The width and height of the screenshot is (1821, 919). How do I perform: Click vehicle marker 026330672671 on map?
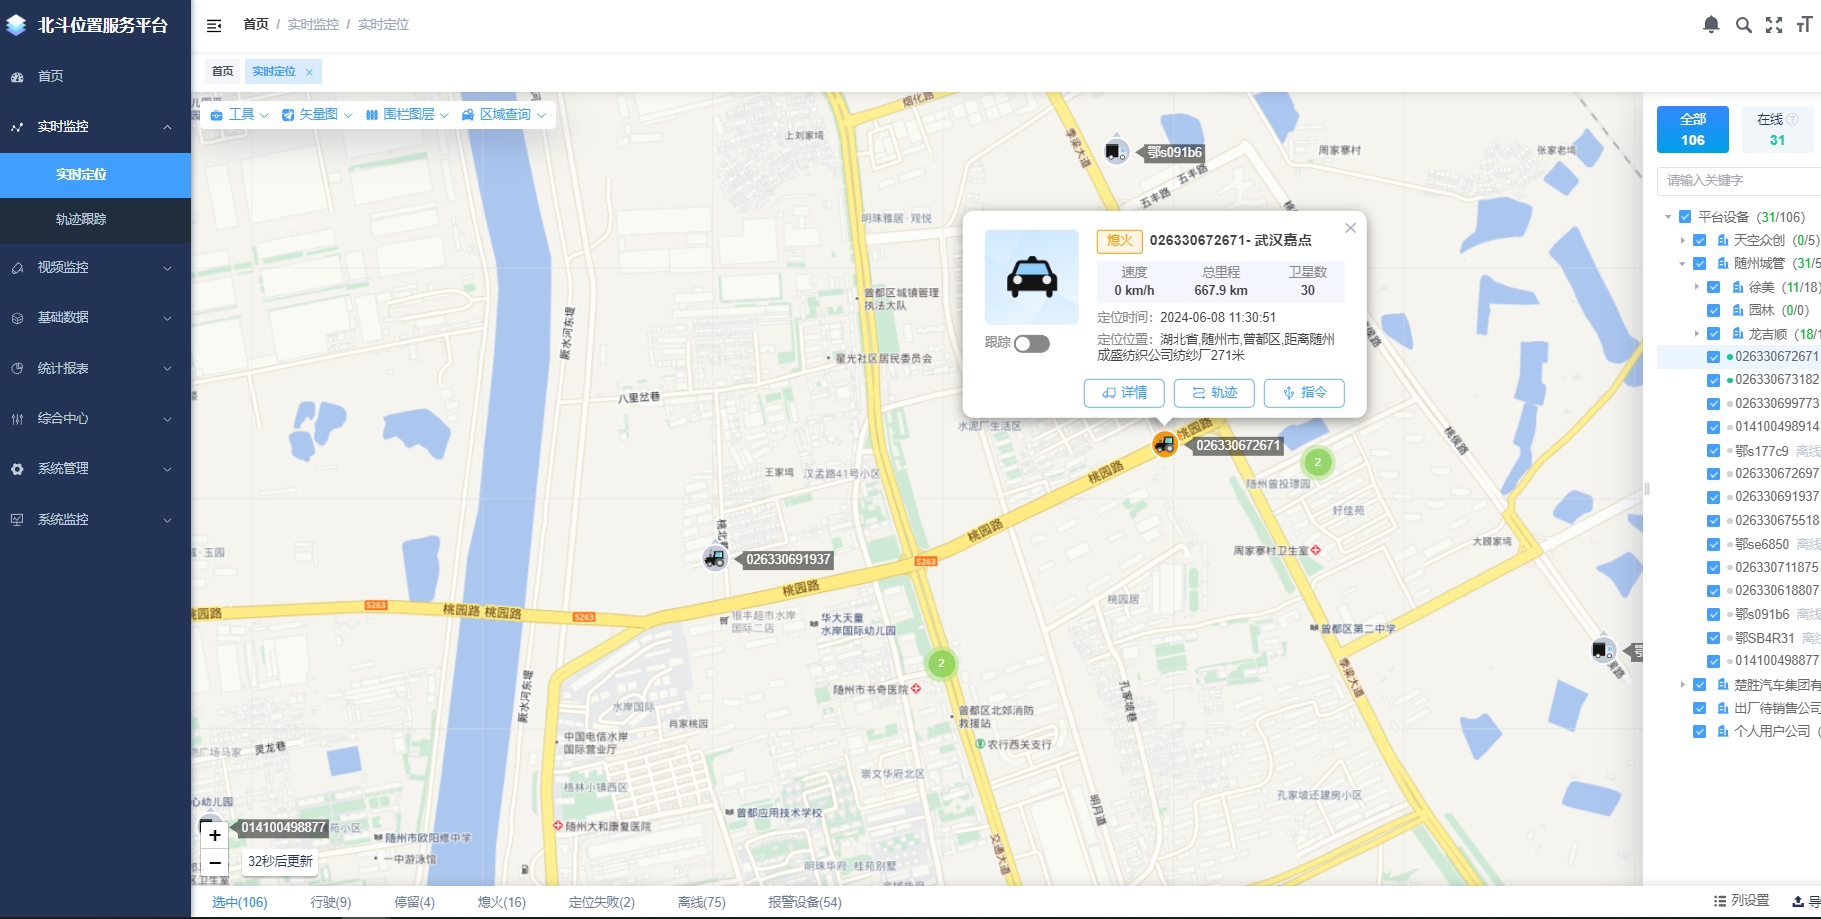click(x=1165, y=444)
